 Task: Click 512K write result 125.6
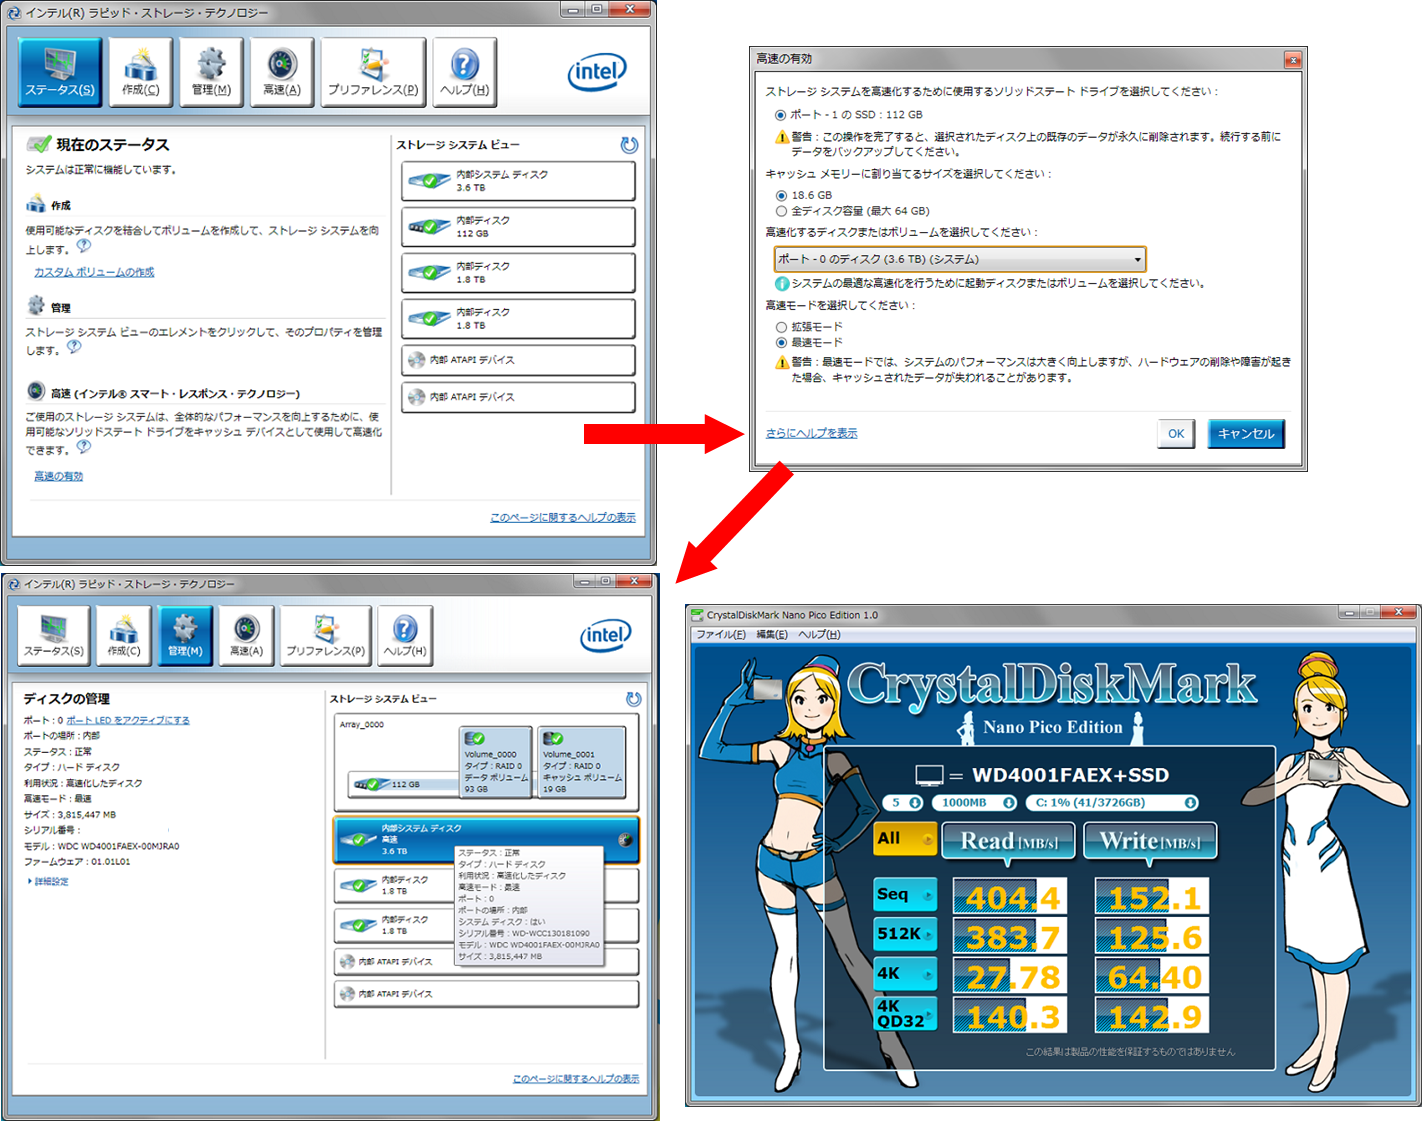tap(1152, 936)
